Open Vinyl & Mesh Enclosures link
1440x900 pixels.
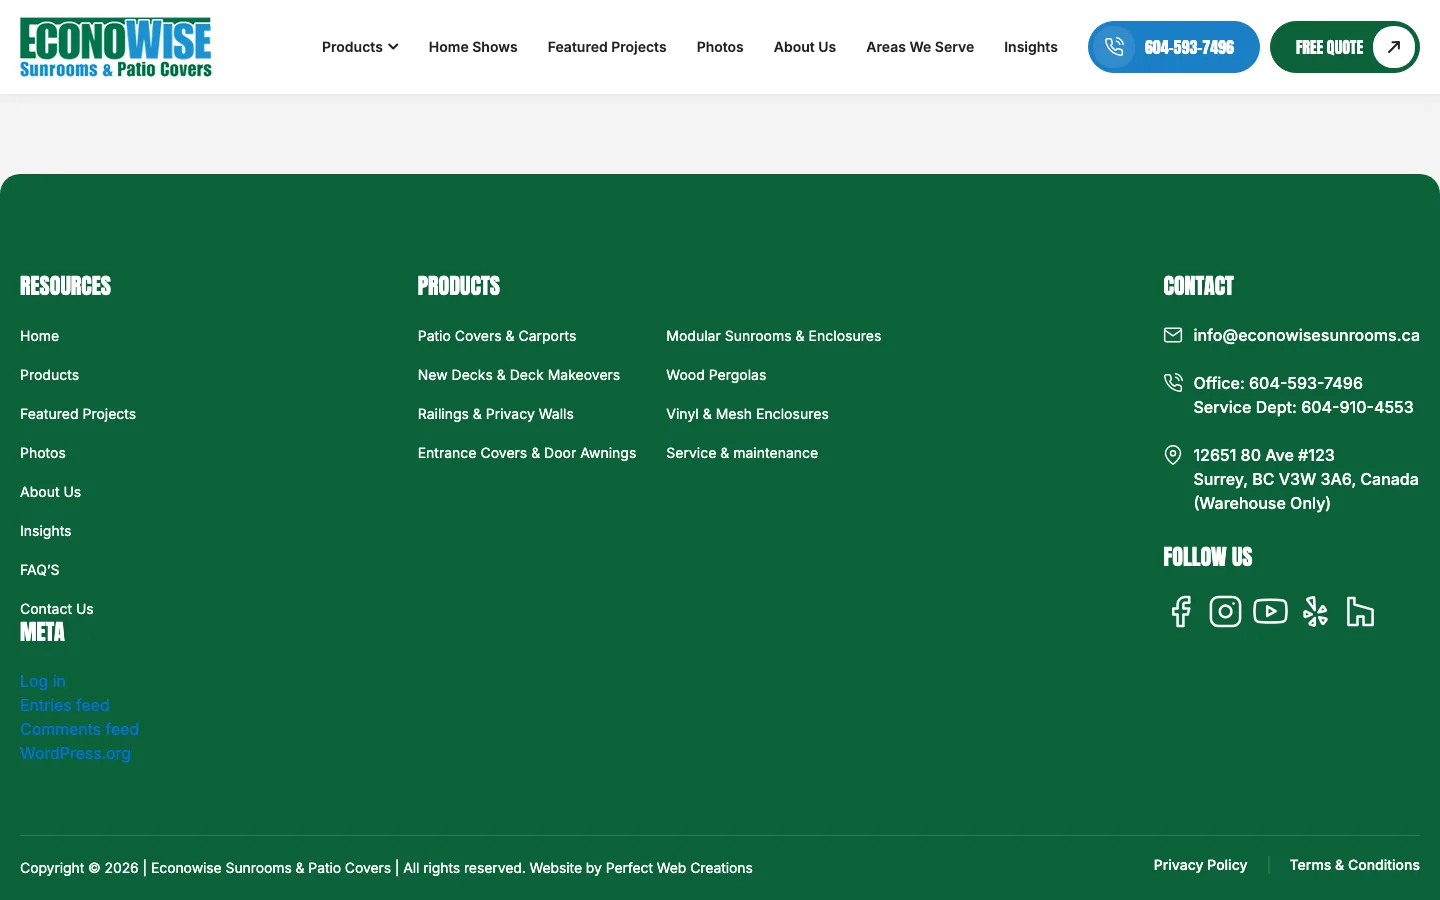point(748,414)
